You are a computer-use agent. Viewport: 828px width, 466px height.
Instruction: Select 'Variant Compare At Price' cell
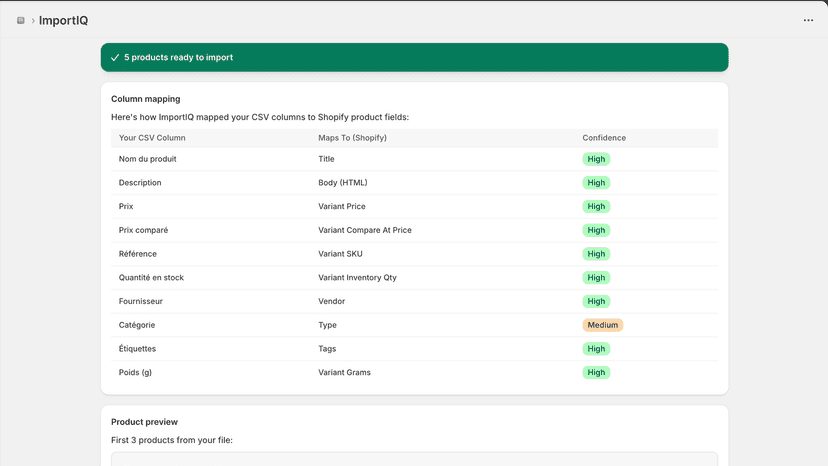click(365, 230)
